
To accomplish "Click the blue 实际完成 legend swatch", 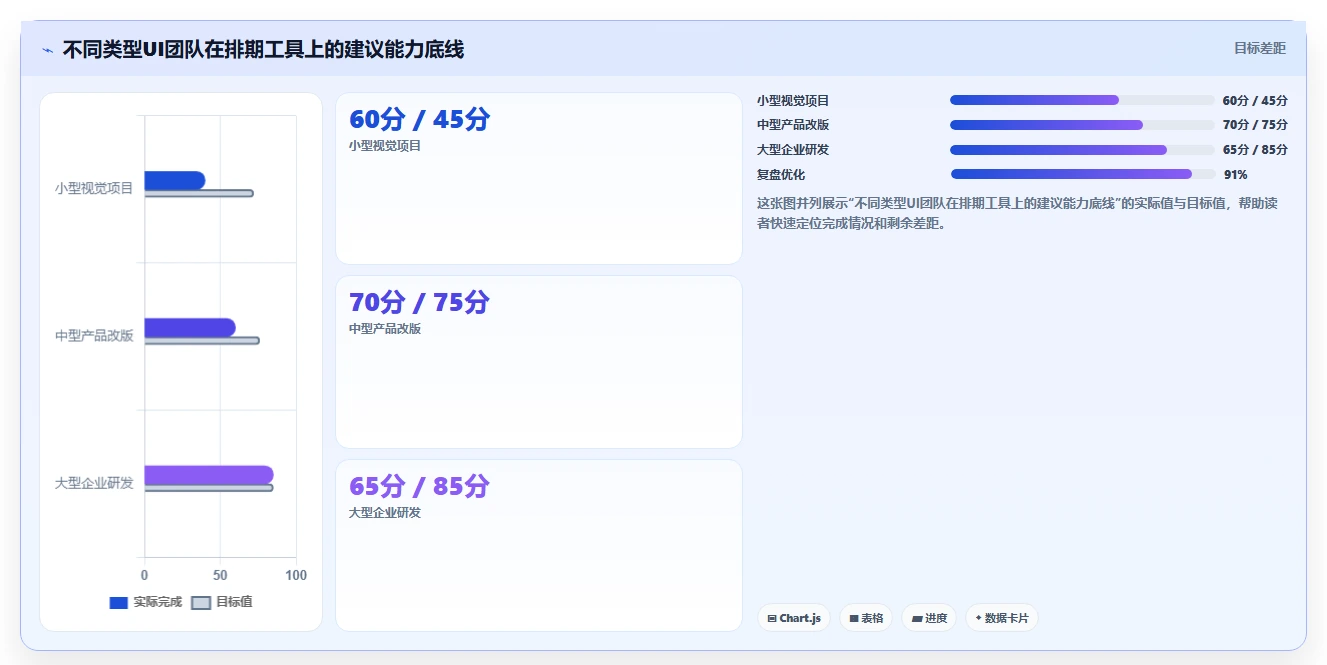I will pos(118,603).
